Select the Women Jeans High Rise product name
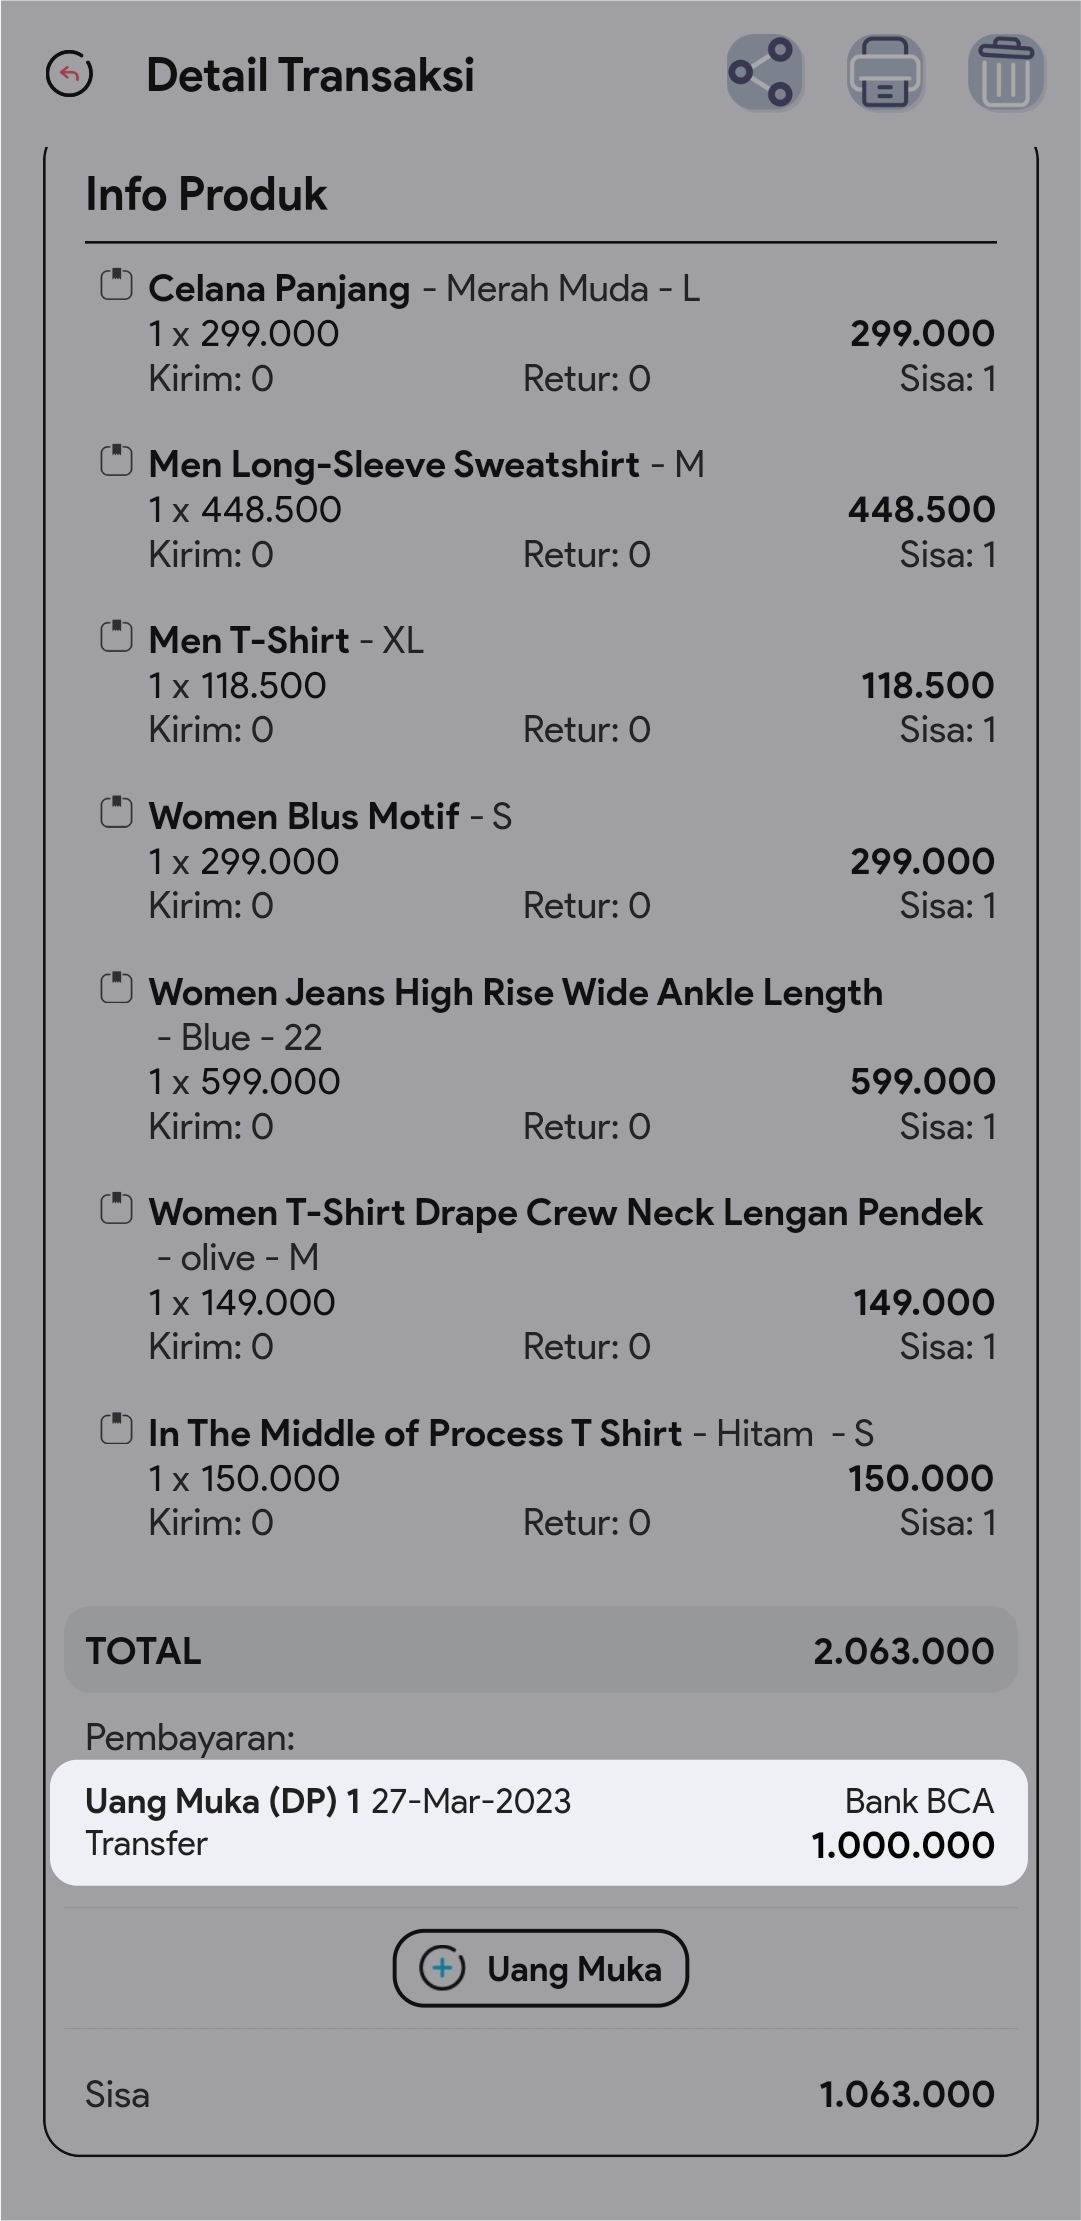 (515, 993)
